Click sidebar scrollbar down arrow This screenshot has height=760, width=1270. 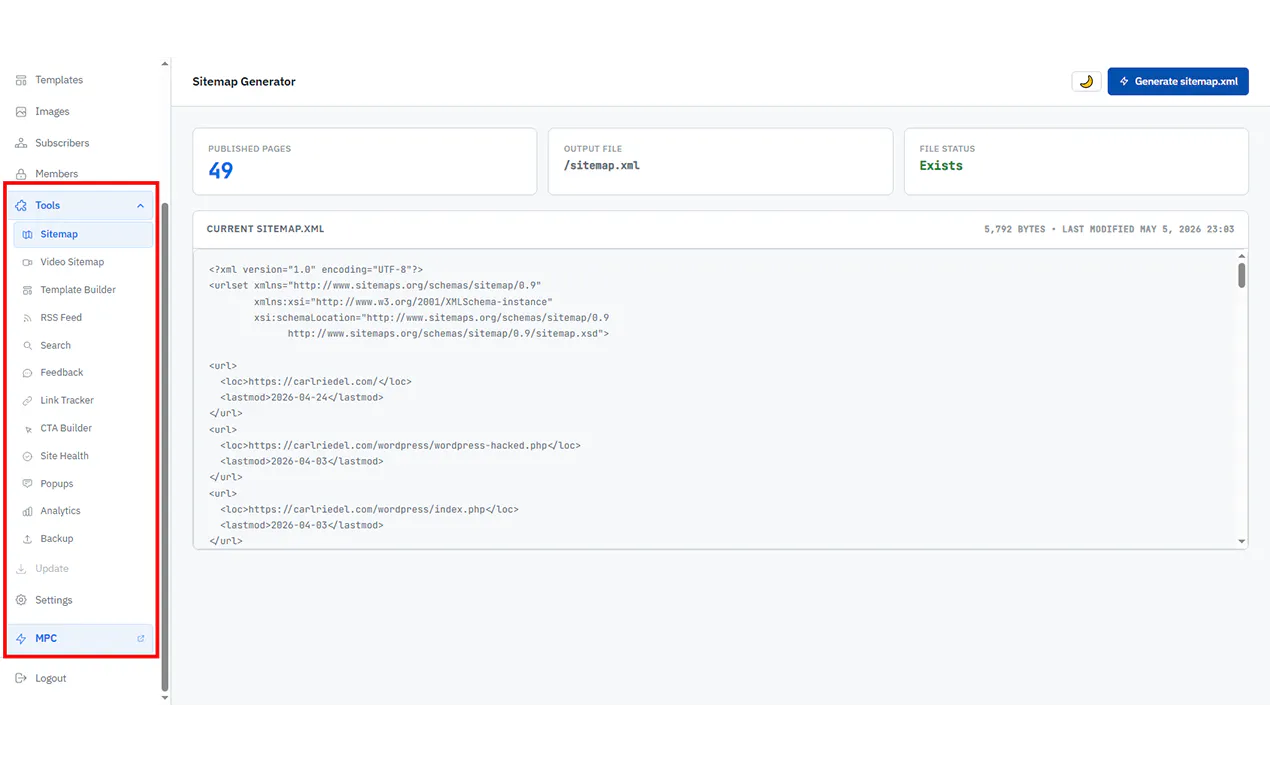pyautogui.click(x=165, y=698)
